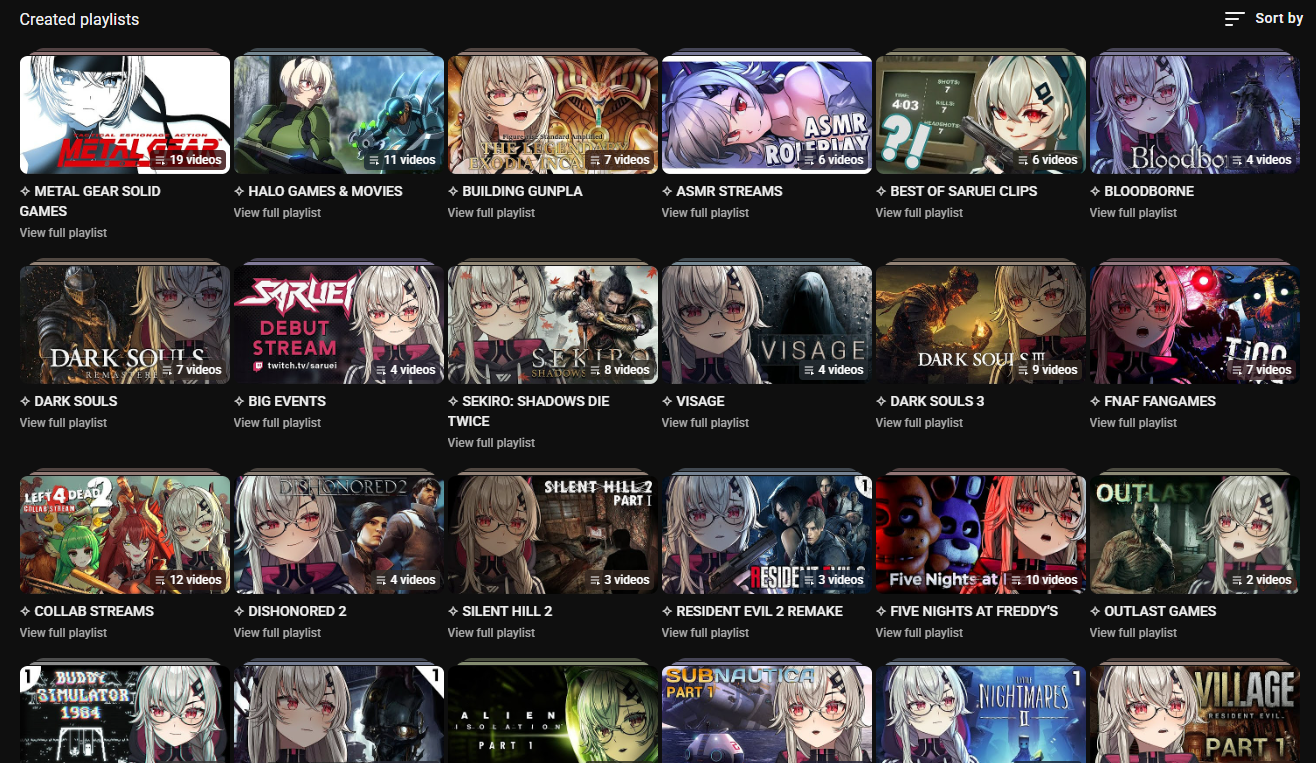
Task: Click the FNAF FANGAMES title
Action: (1153, 401)
